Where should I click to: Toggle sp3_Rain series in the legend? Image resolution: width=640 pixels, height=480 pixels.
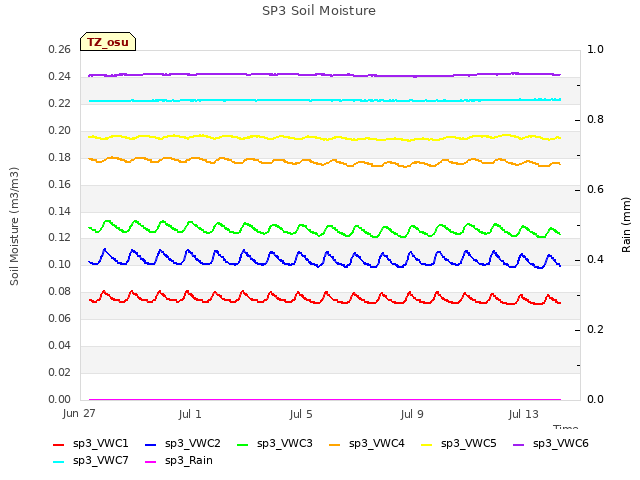point(179,460)
